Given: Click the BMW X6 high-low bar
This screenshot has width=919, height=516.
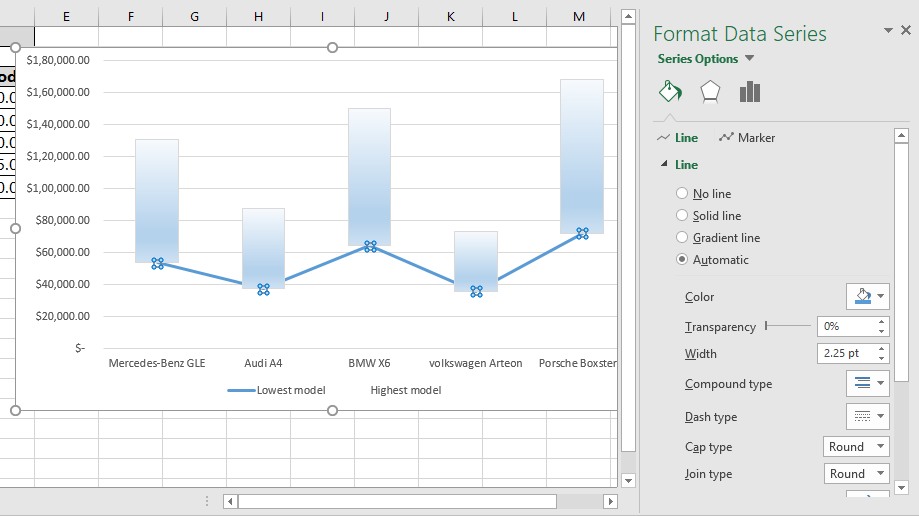Looking at the screenshot, I should pyautogui.click(x=369, y=176).
